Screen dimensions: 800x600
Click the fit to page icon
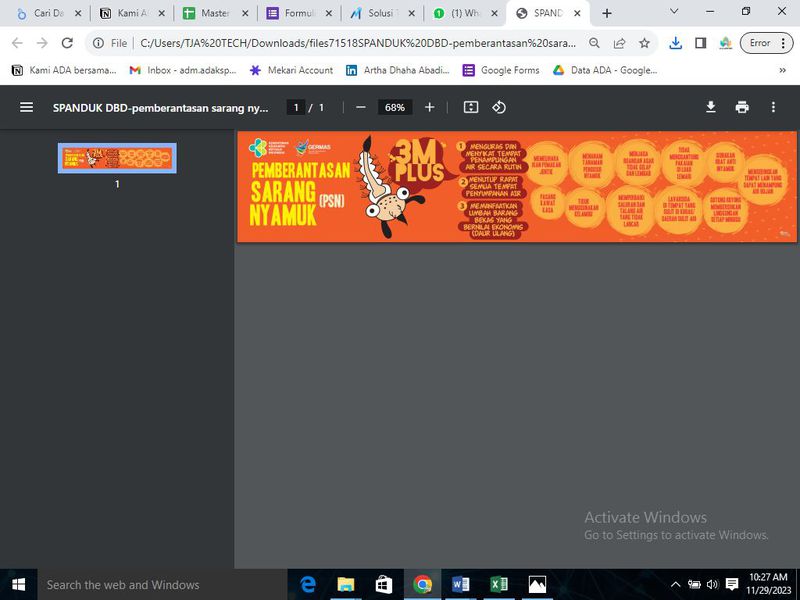[x=471, y=107]
